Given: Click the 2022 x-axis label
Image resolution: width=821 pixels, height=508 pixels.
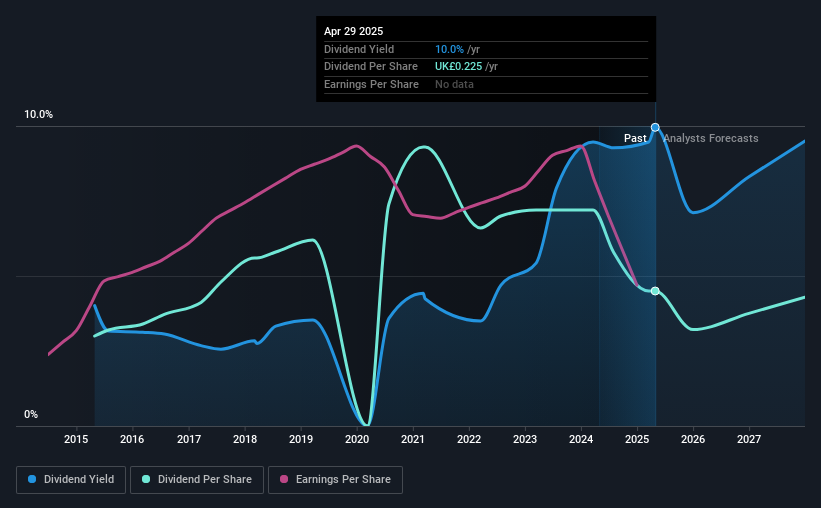Looking at the screenshot, I should coord(469,439).
